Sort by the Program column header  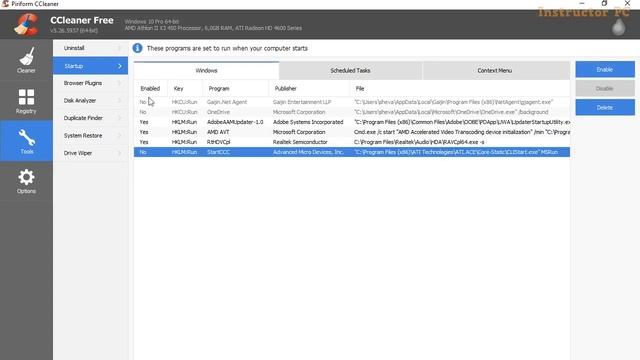(236, 89)
